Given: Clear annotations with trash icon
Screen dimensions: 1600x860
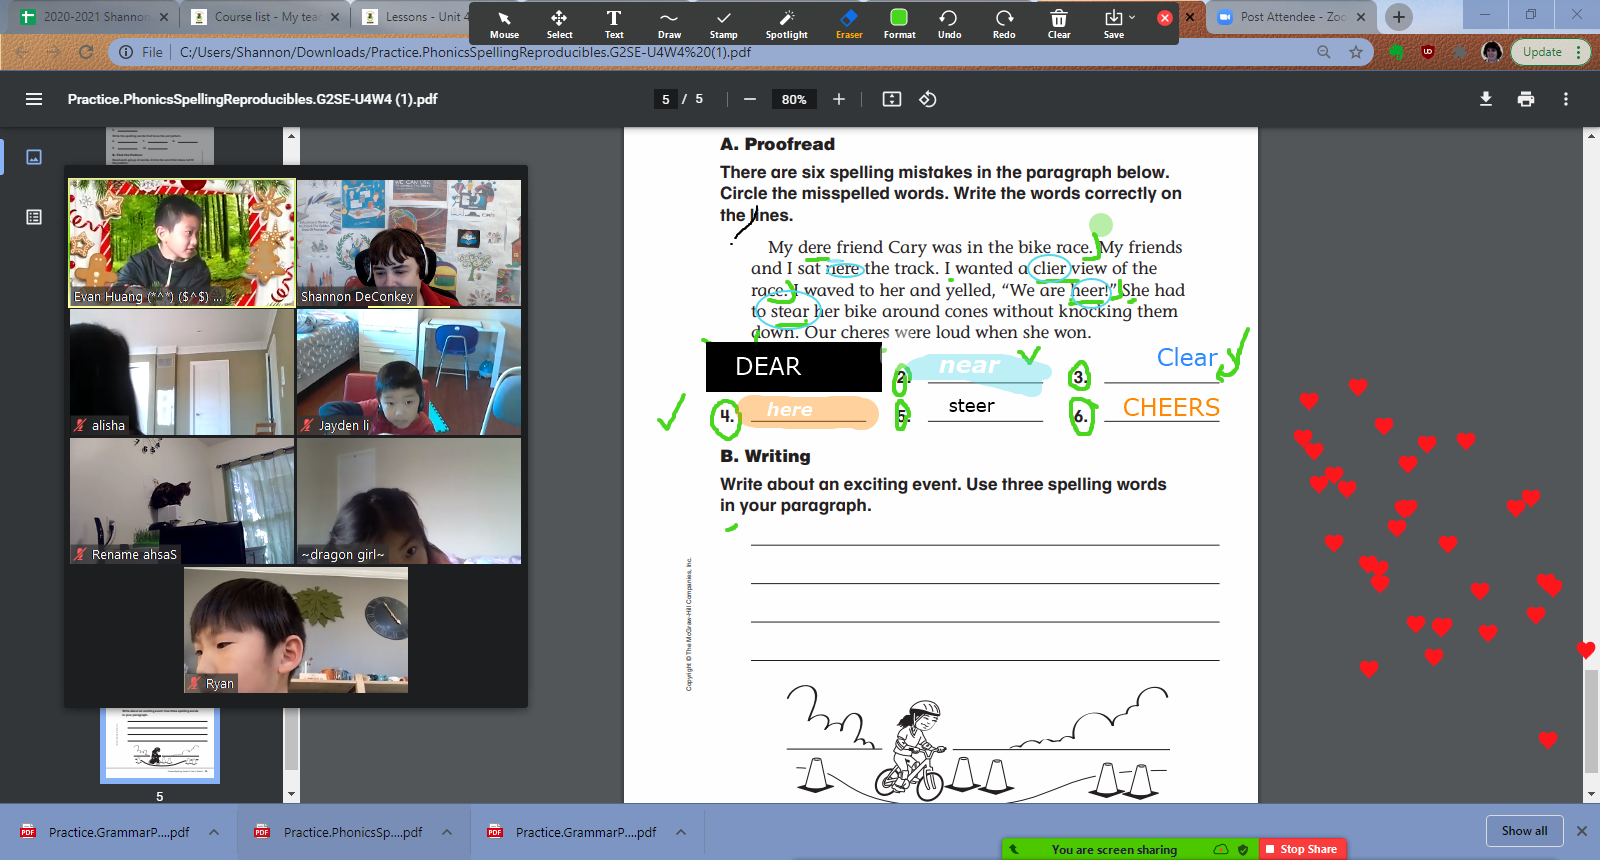Looking at the screenshot, I should click(1059, 24).
